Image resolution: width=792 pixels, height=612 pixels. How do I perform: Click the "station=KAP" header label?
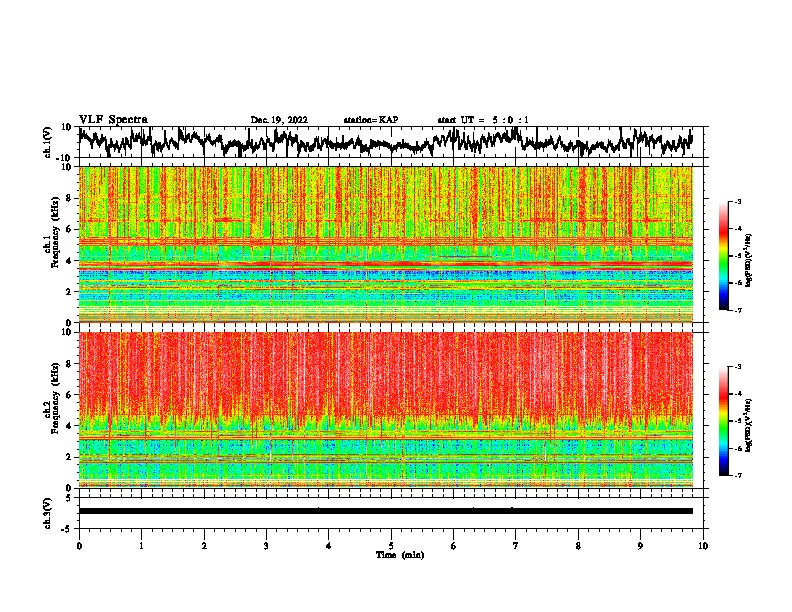(371, 120)
